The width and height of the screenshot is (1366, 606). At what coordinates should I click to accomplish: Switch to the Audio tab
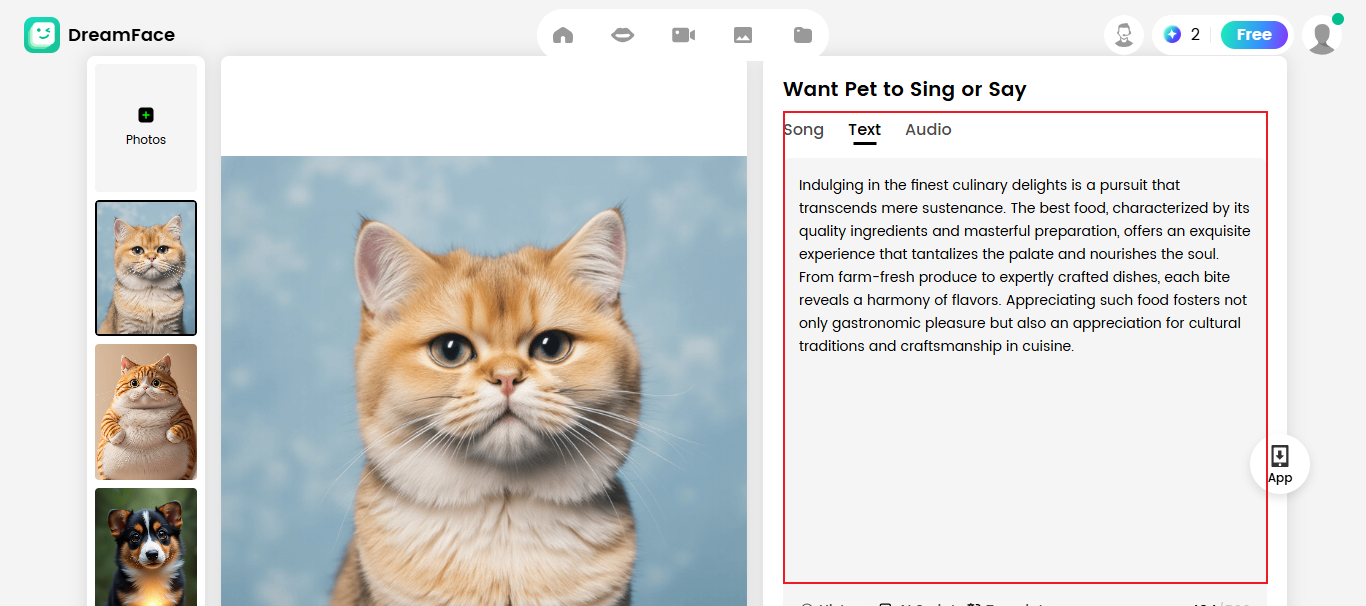pyautogui.click(x=928, y=130)
